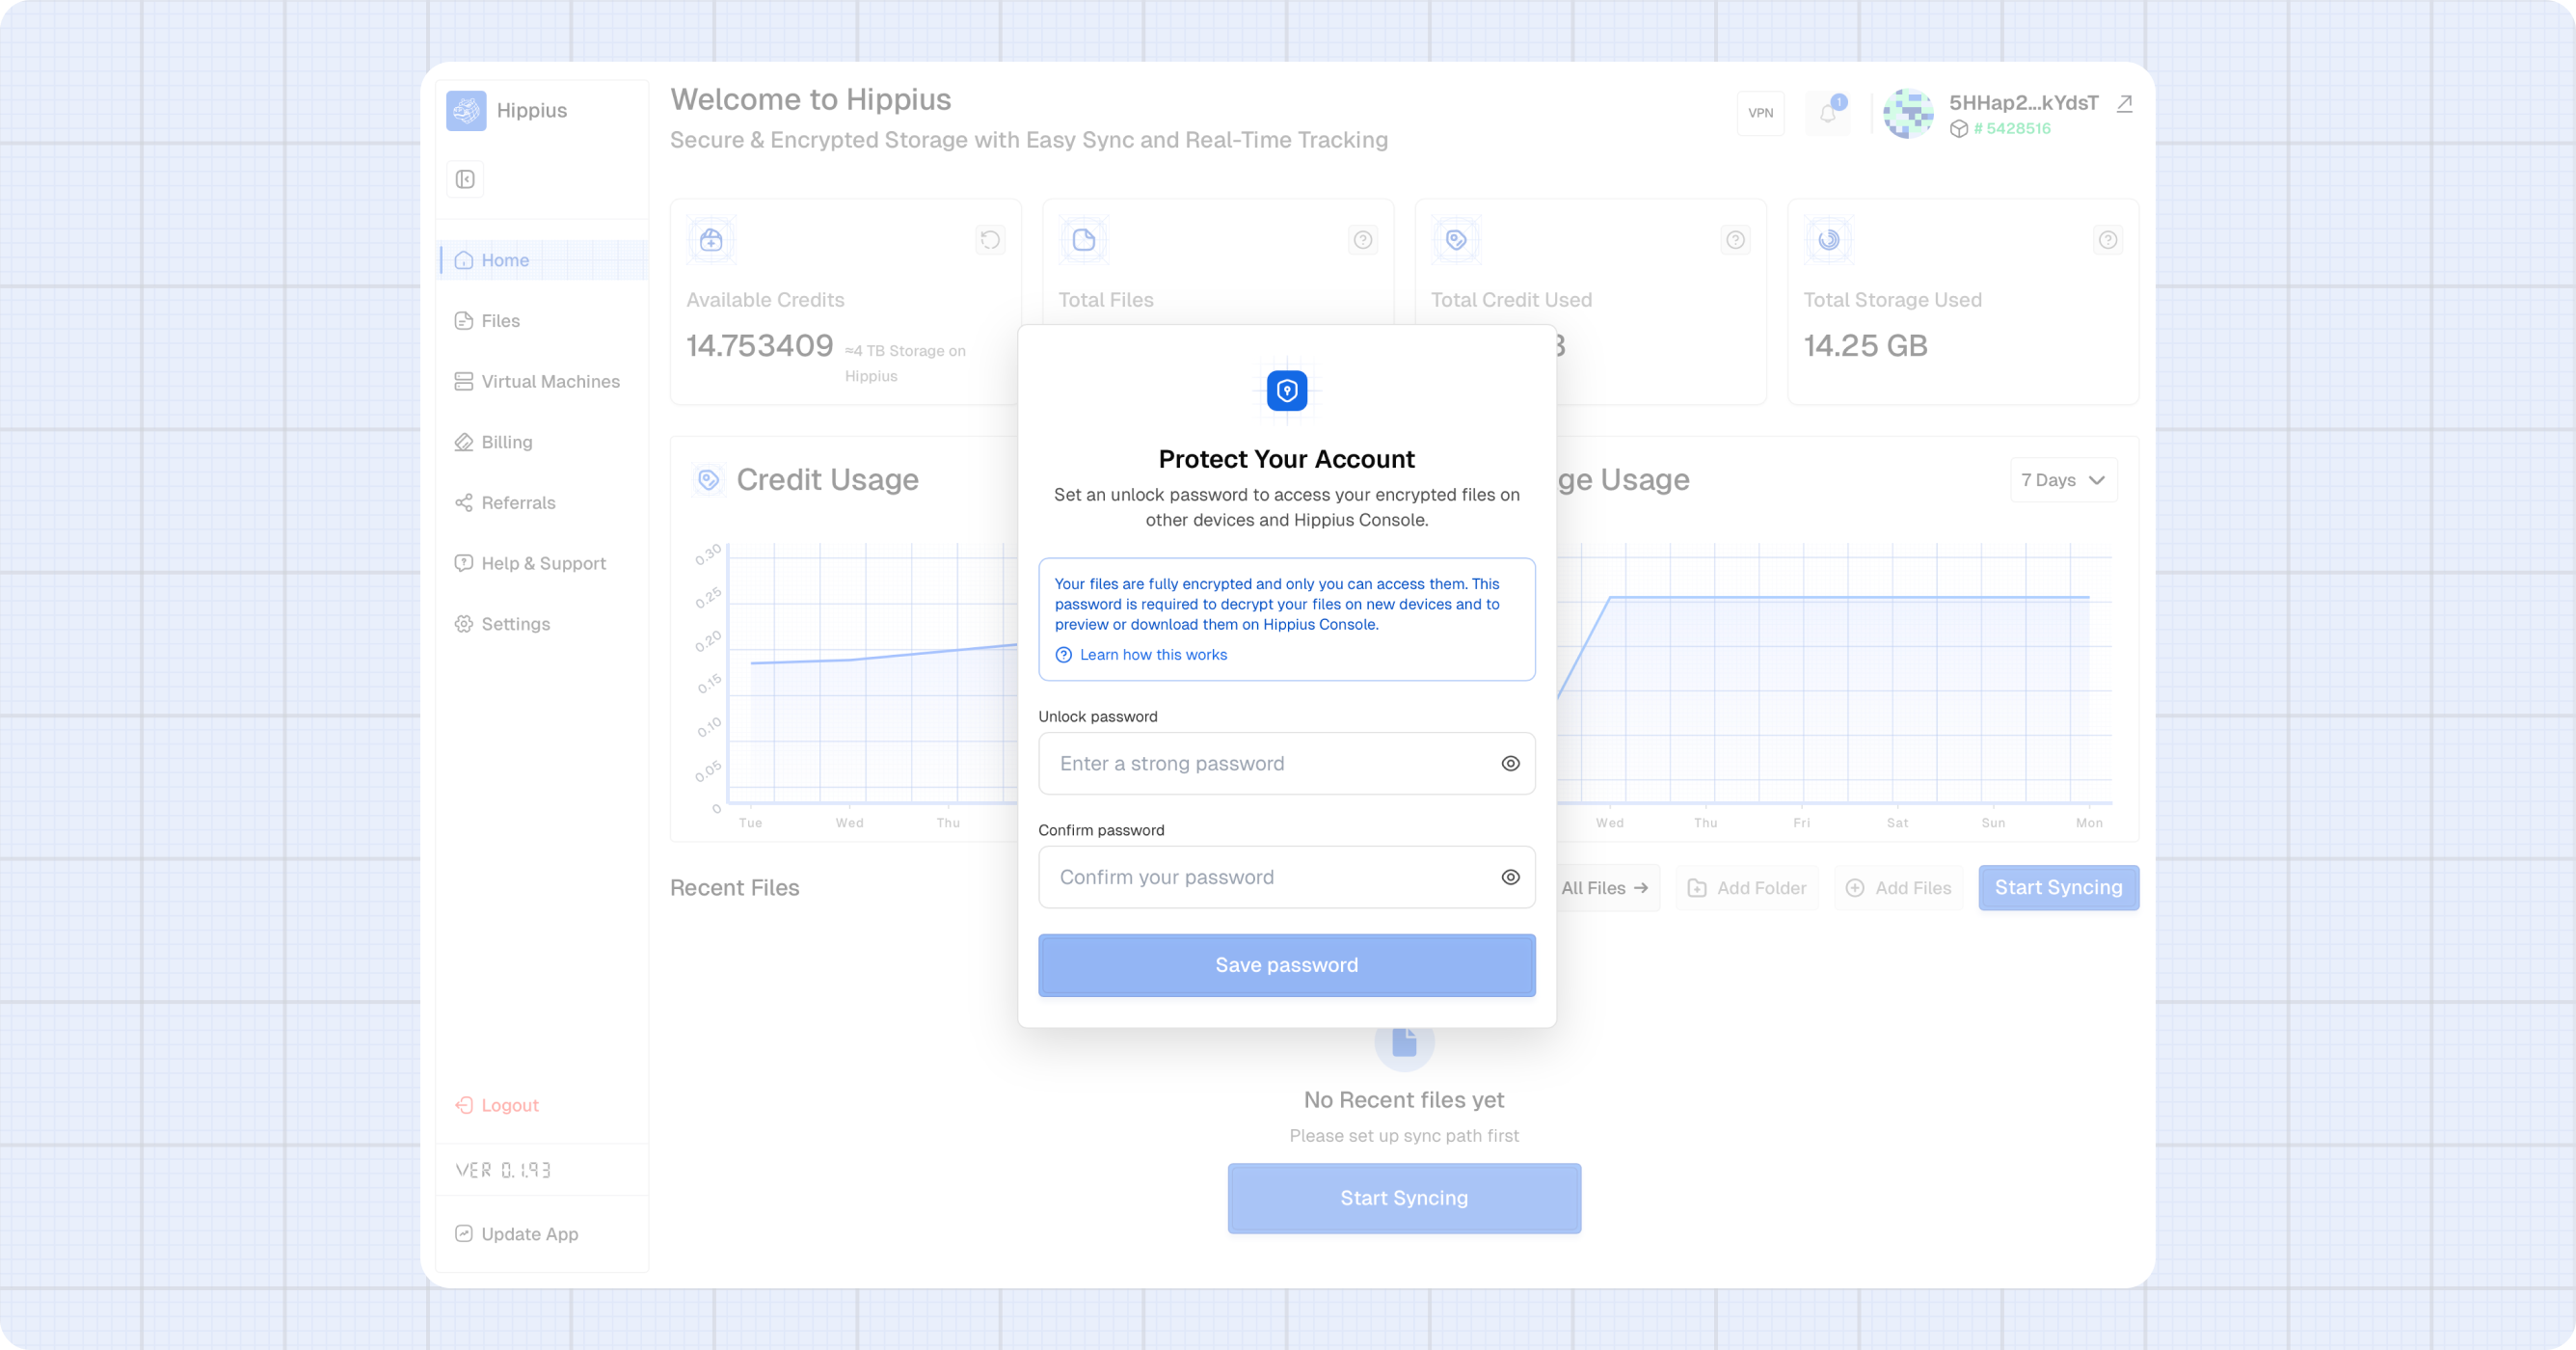Click Update App in sidebar
The image size is (2576, 1350).
point(517,1234)
